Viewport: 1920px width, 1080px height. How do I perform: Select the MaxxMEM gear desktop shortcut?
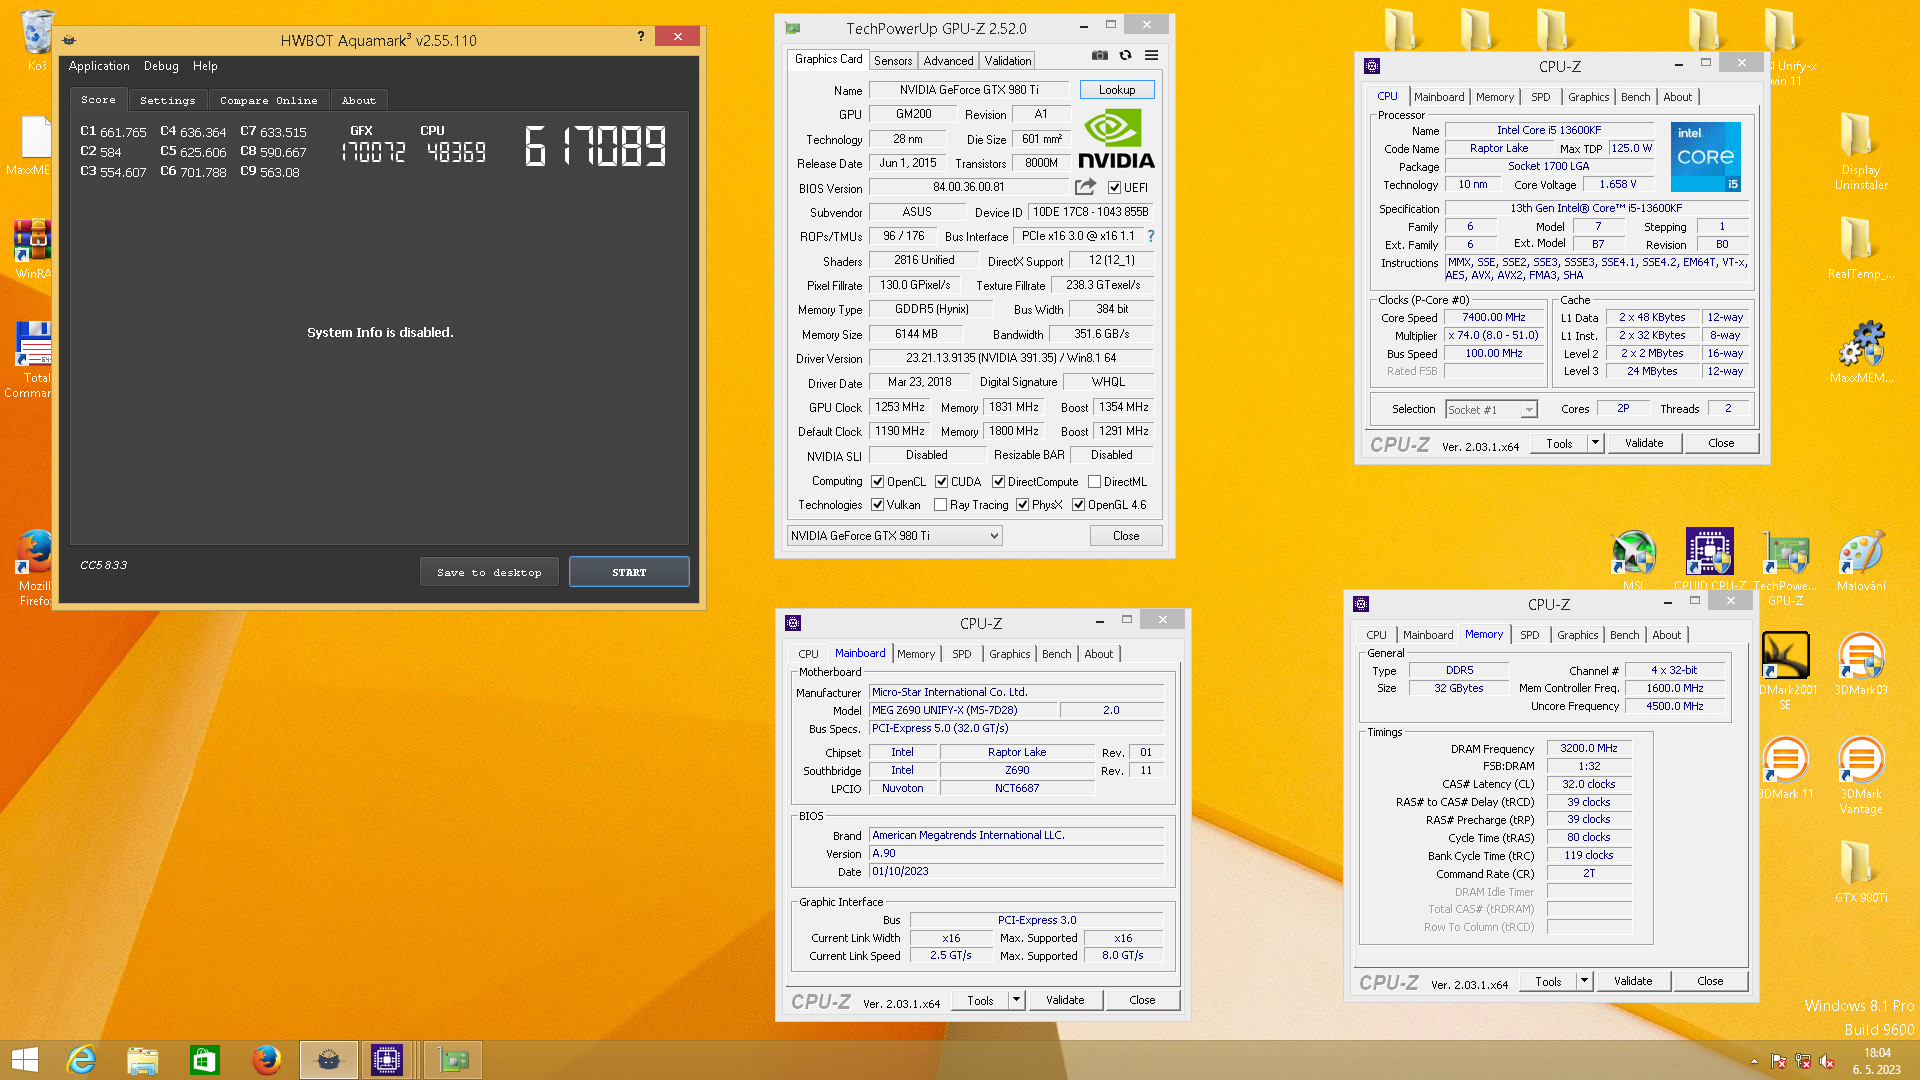pyautogui.click(x=1861, y=350)
